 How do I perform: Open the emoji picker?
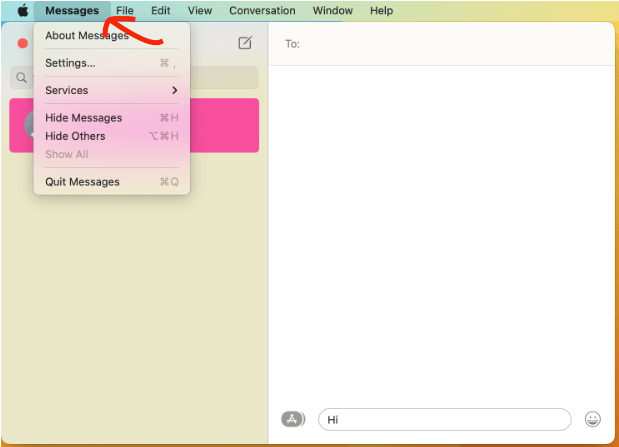593,419
